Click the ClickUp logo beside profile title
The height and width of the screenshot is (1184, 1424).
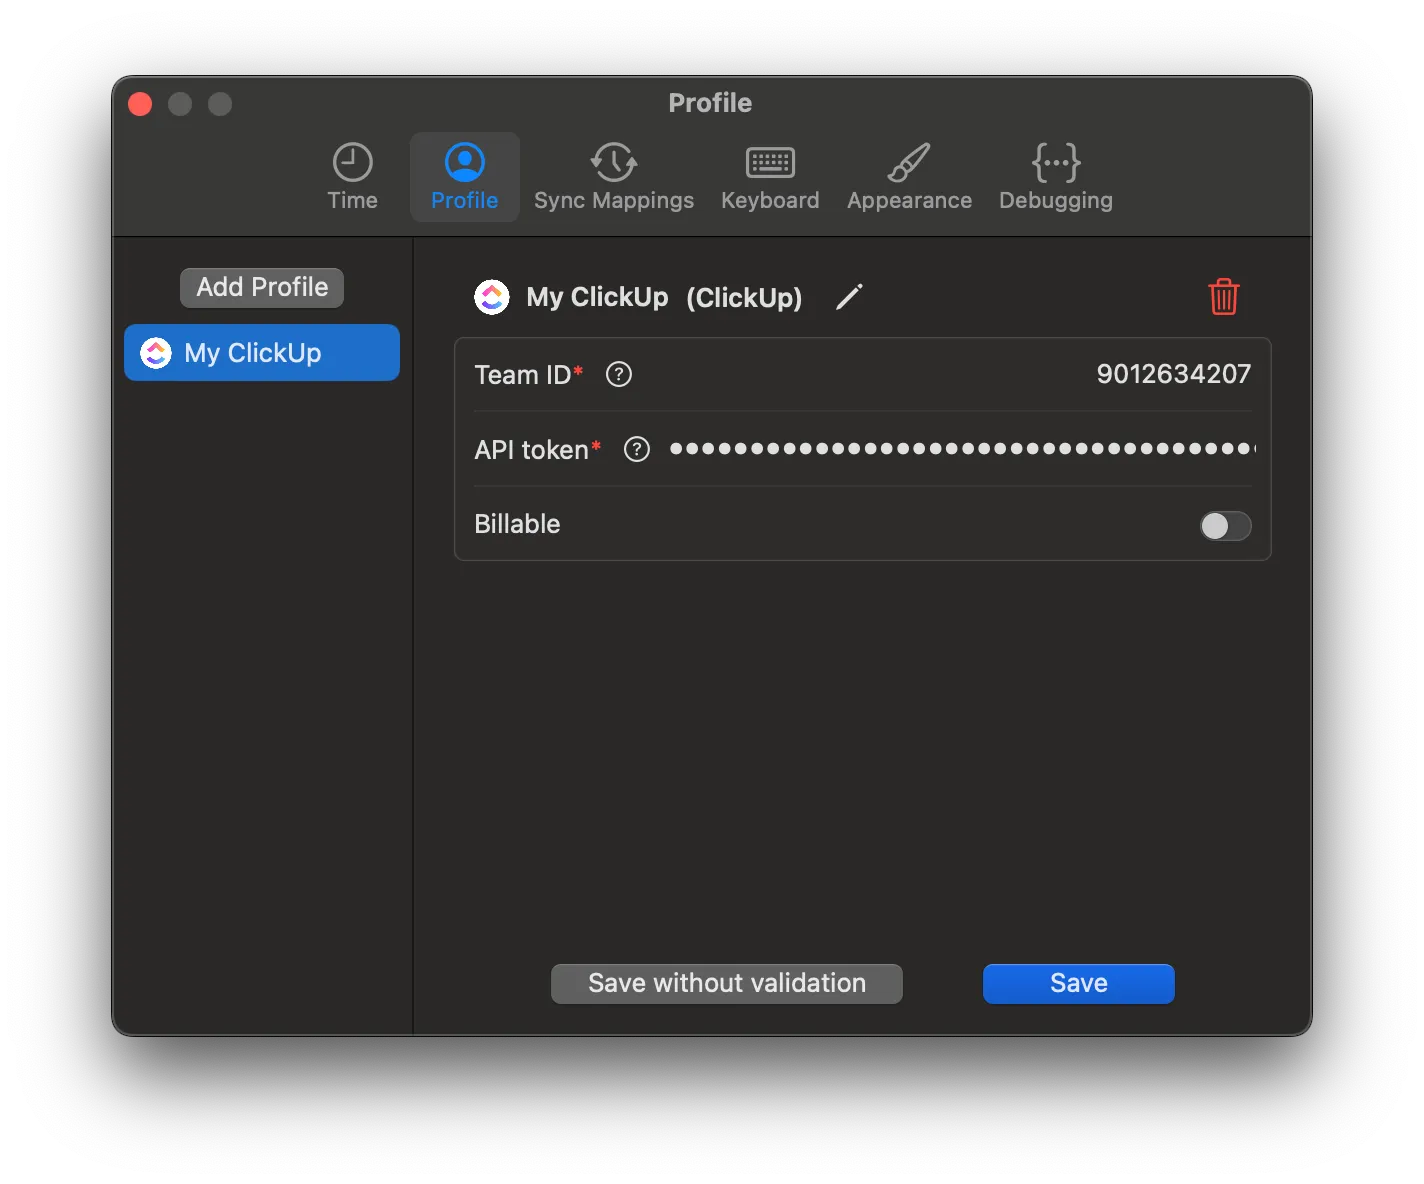[x=492, y=297]
